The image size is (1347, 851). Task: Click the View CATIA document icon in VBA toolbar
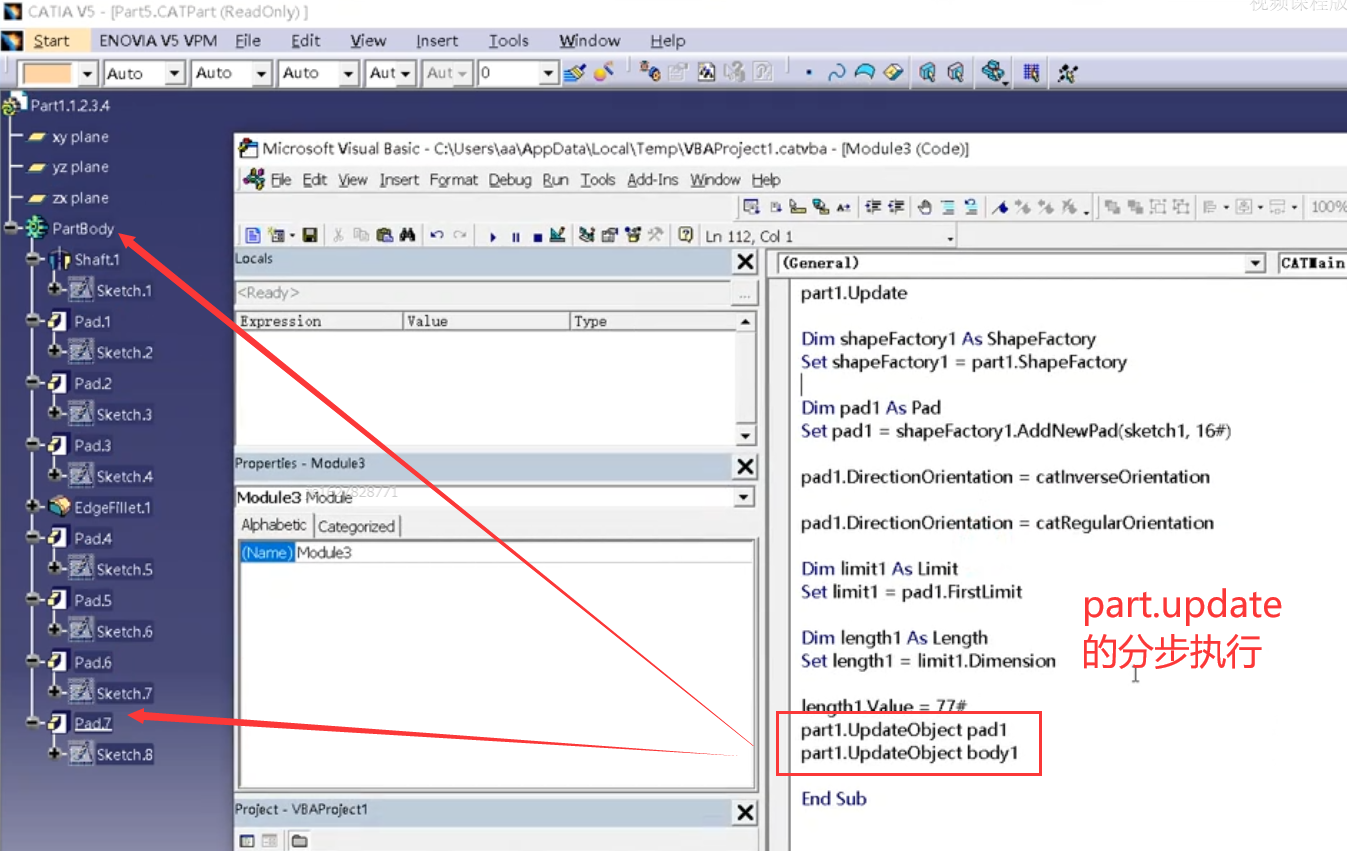(253, 235)
